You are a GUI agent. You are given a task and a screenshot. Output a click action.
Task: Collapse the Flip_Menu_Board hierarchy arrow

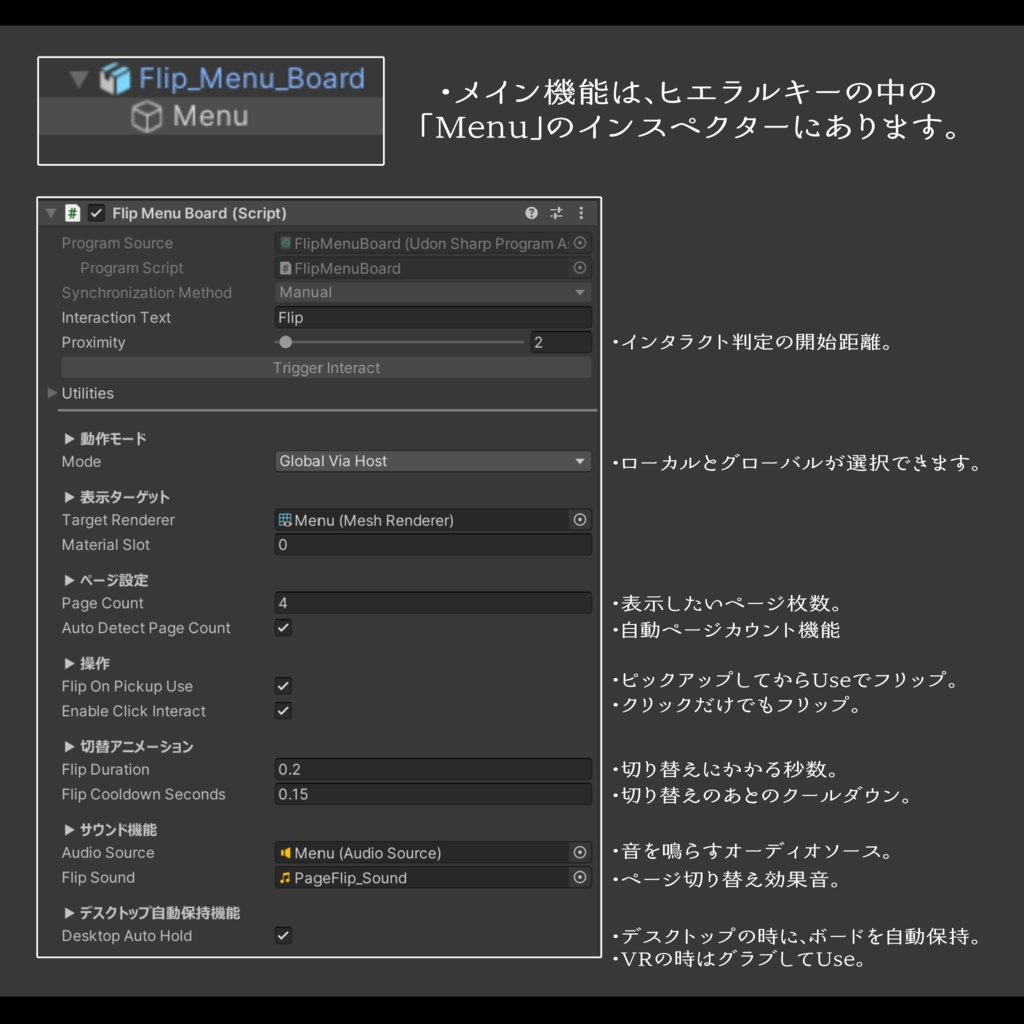77,78
